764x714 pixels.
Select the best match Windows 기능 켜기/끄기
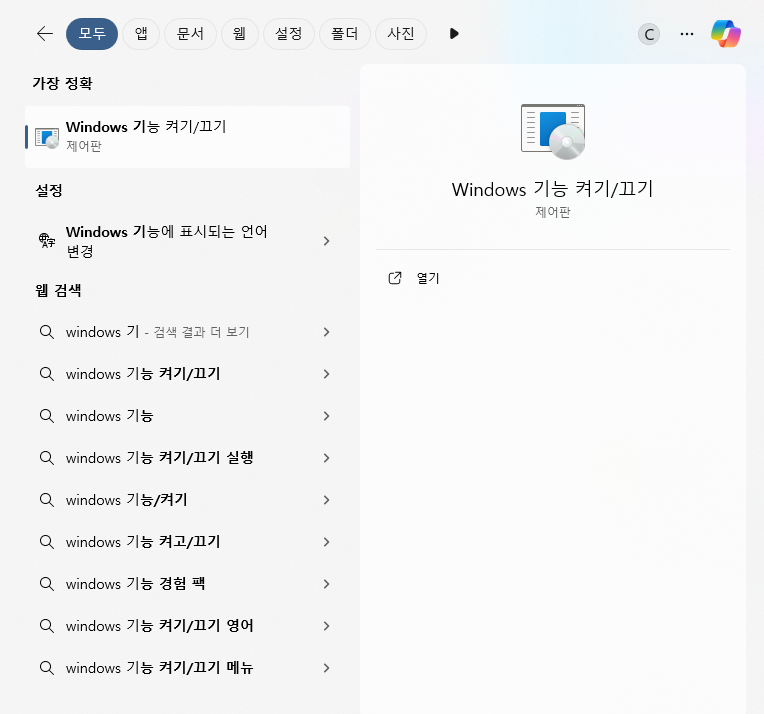coord(188,137)
